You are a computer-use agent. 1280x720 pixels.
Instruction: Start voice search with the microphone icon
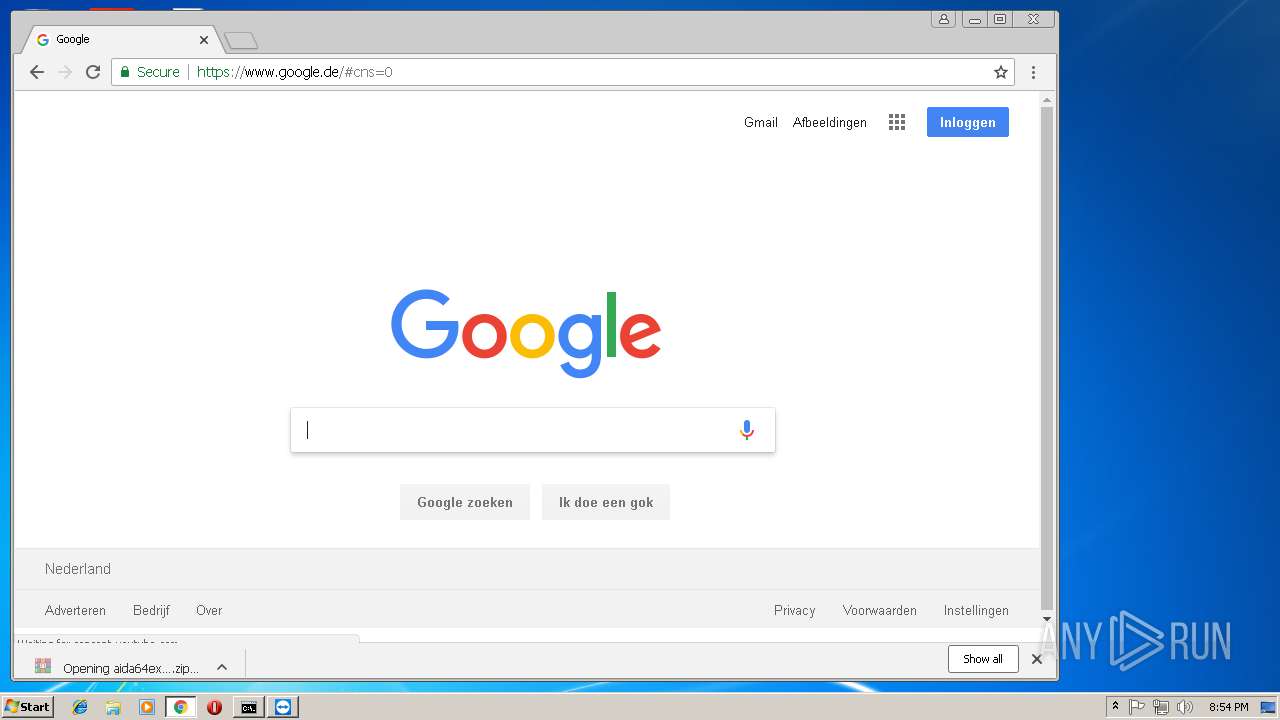pos(746,430)
